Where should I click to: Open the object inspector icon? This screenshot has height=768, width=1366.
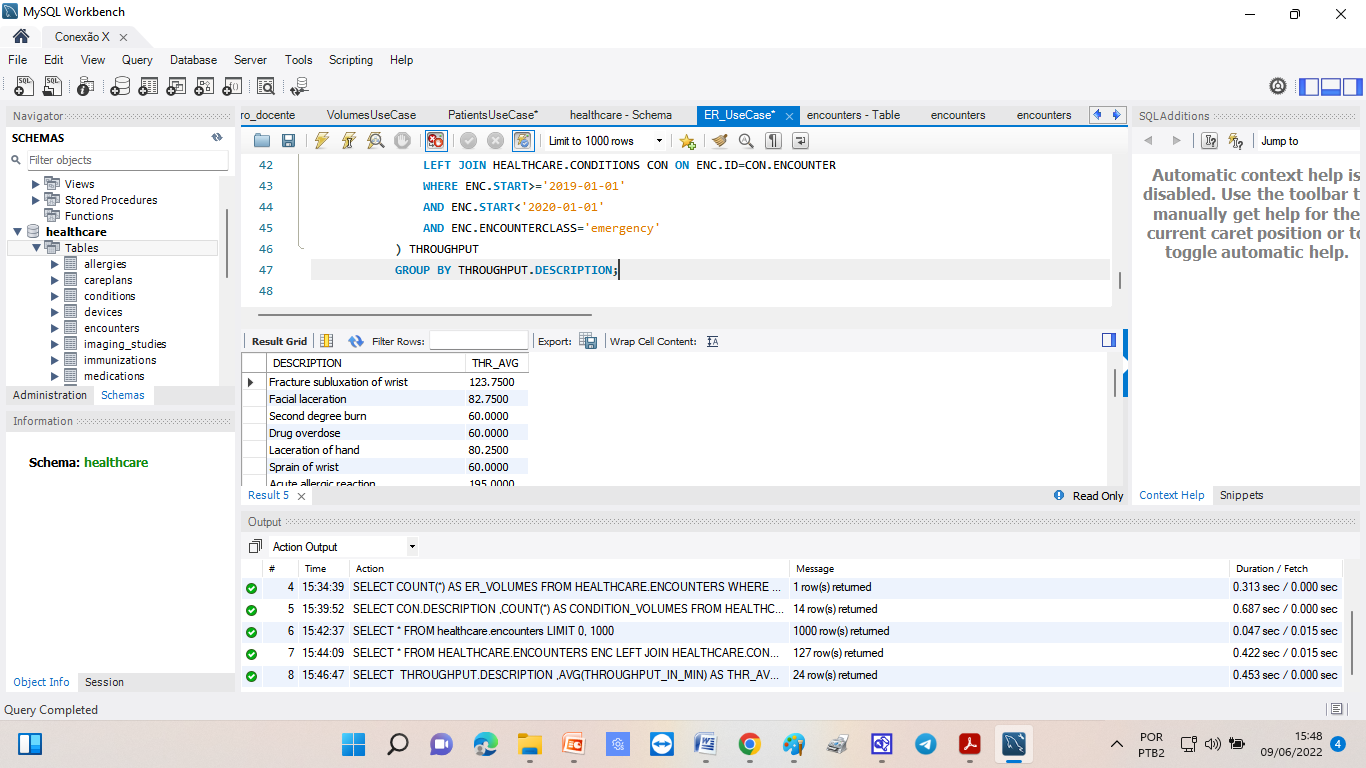pyautogui.click(x=86, y=87)
